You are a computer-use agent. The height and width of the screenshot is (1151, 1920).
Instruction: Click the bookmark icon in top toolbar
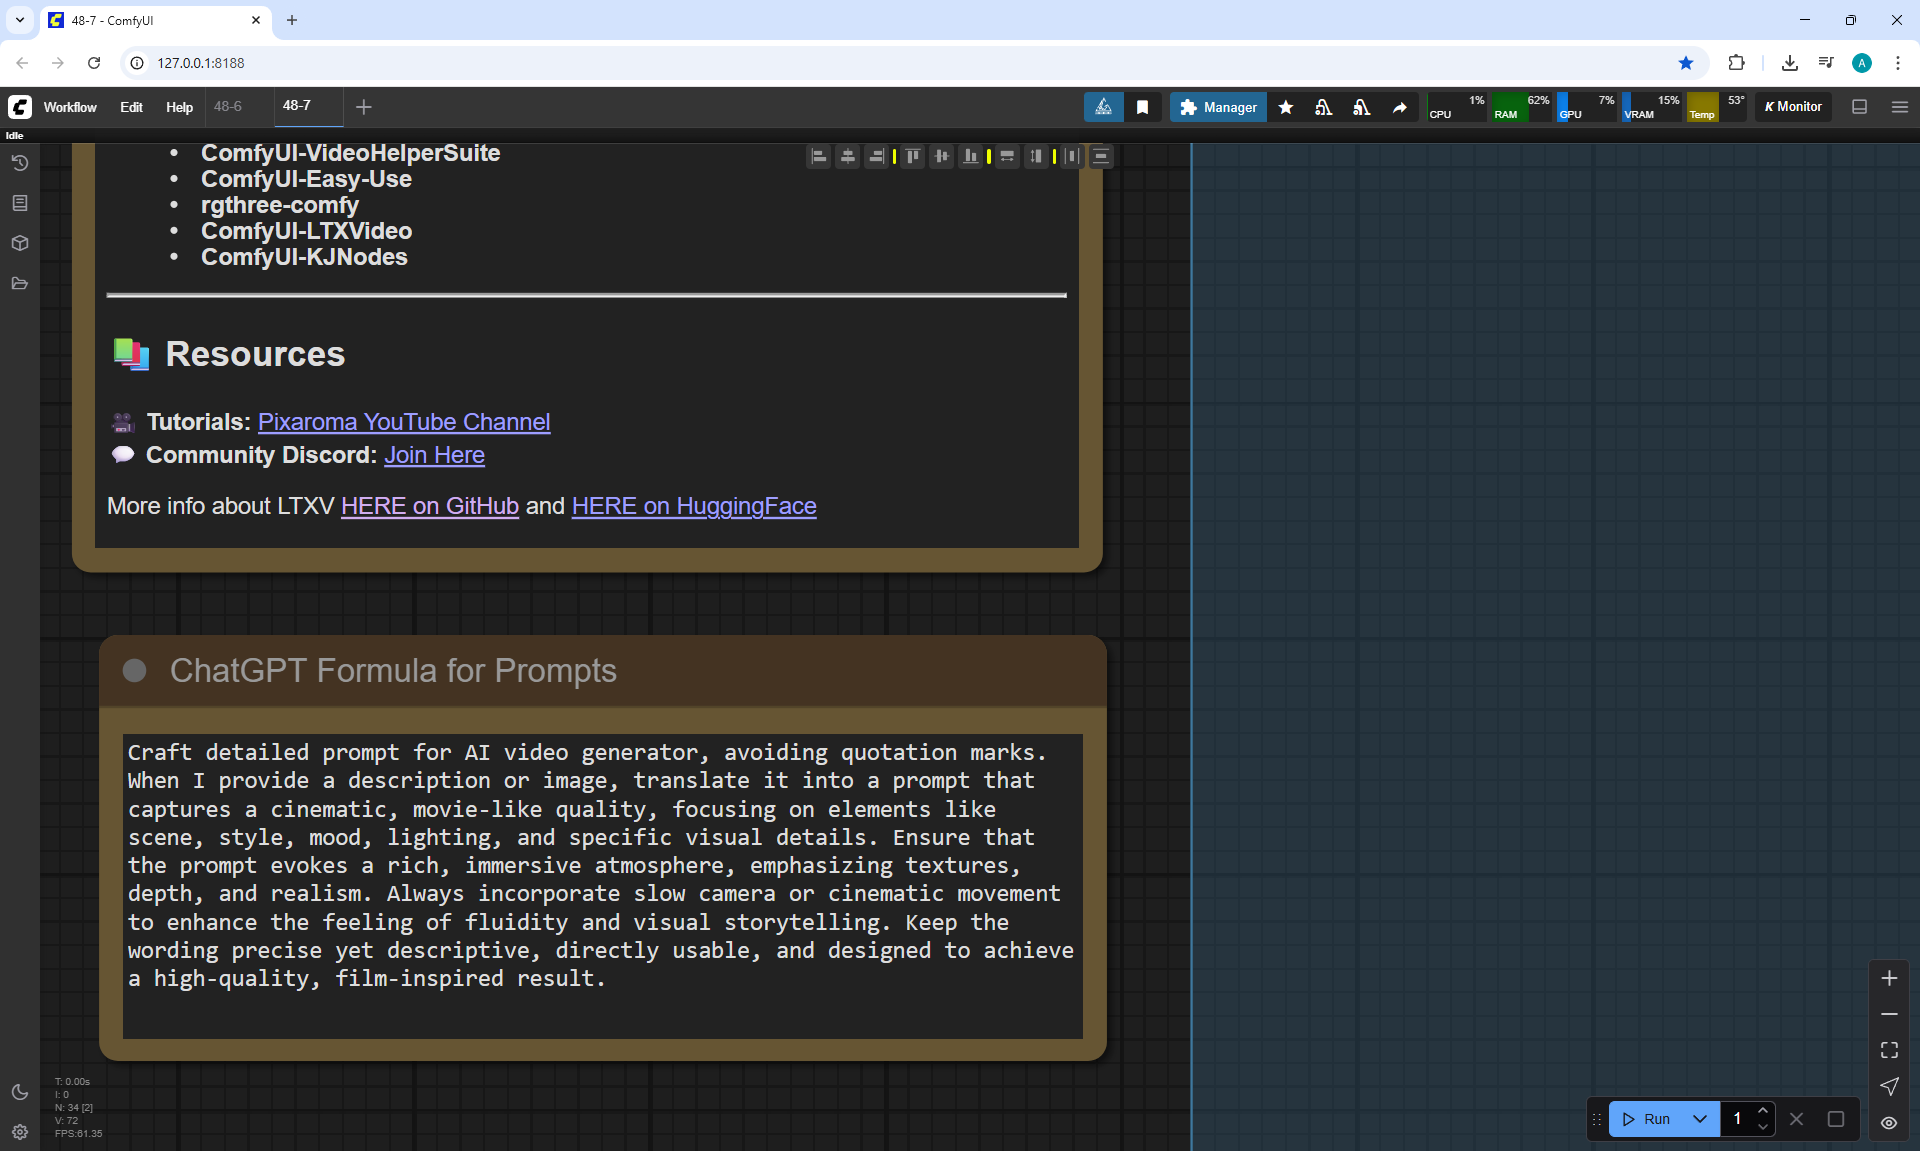coord(1142,107)
